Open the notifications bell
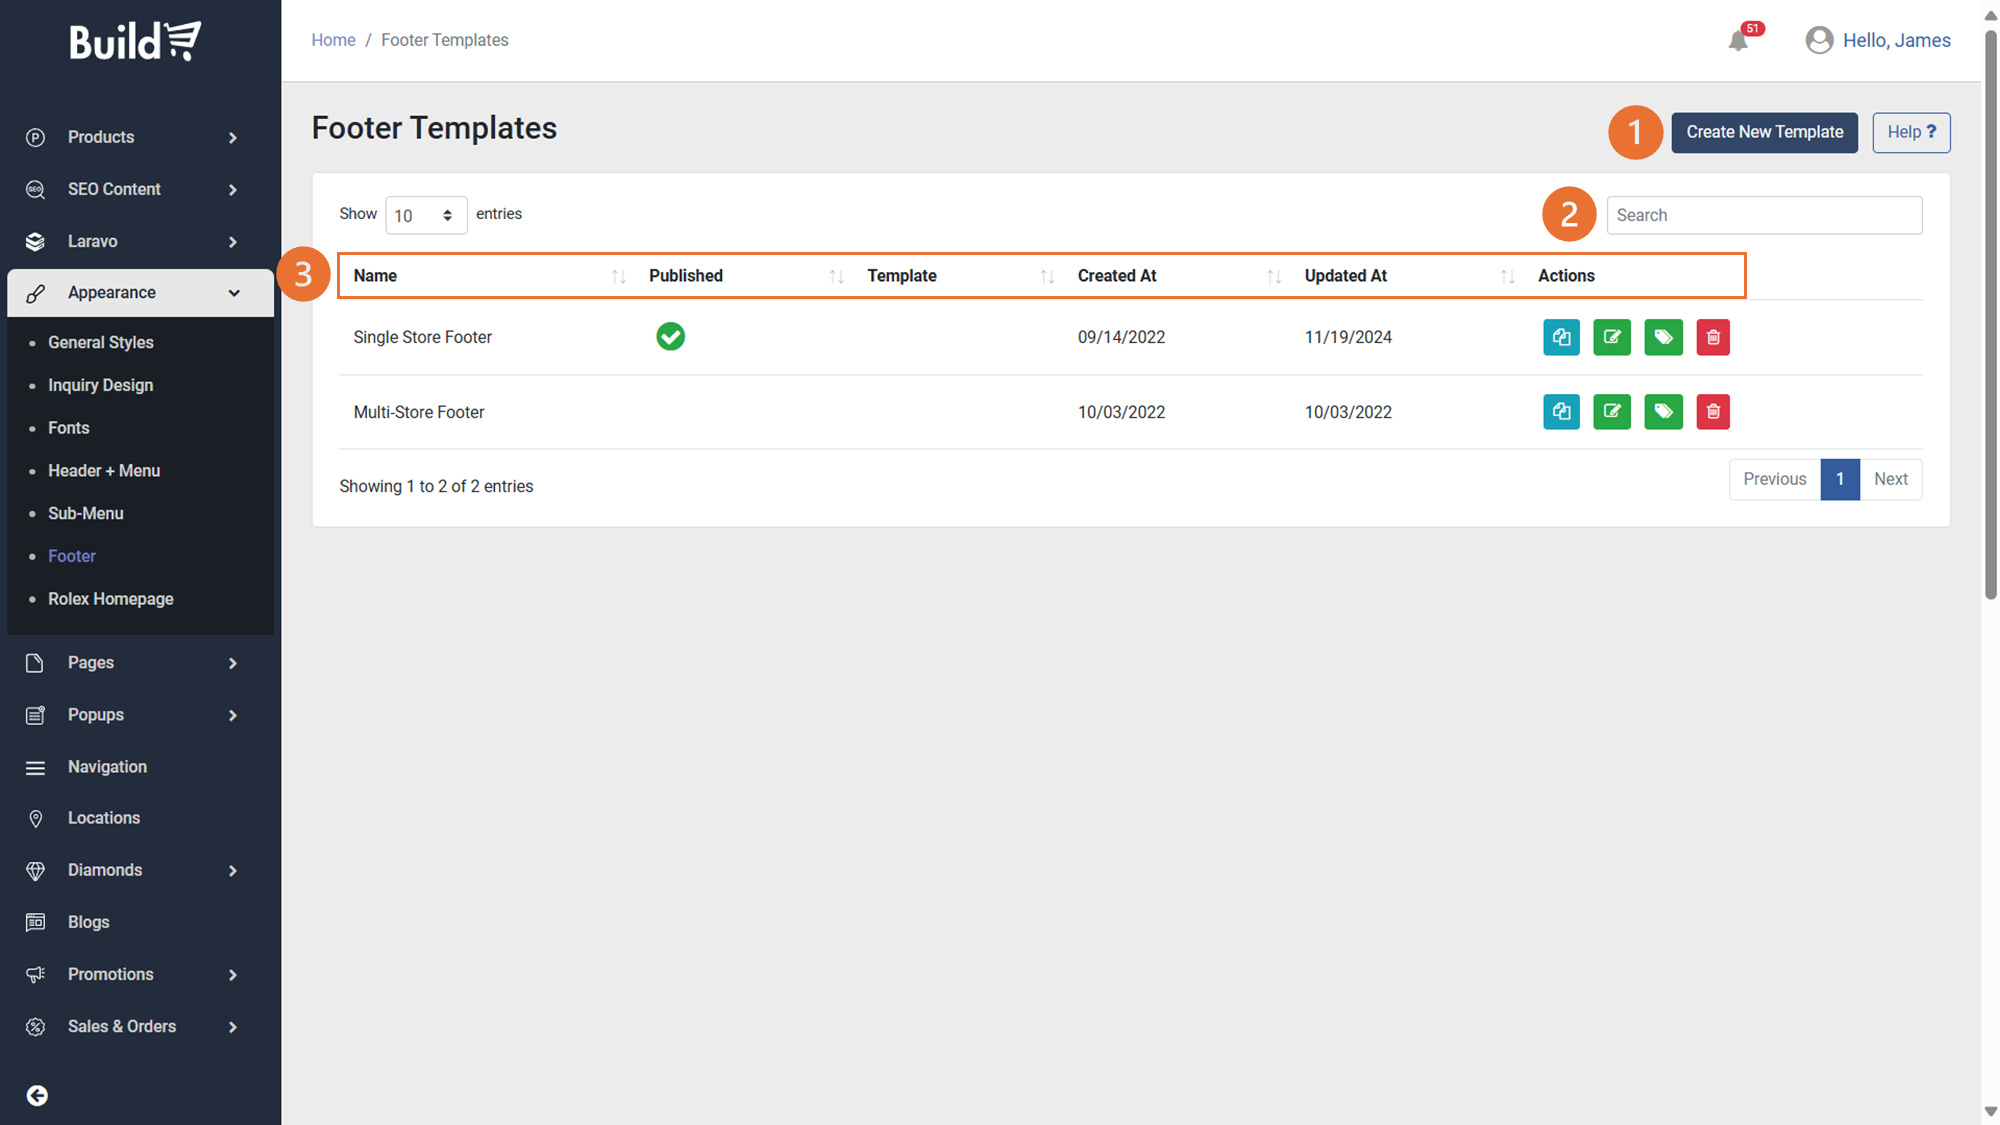This screenshot has width=2000, height=1125. pyautogui.click(x=1738, y=41)
